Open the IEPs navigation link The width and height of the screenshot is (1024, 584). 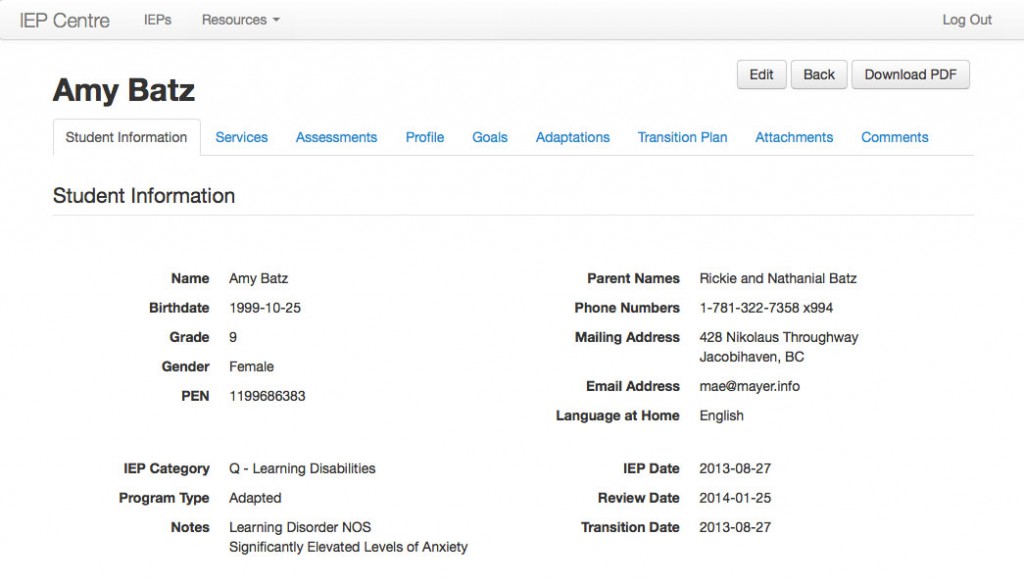pos(157,20)
